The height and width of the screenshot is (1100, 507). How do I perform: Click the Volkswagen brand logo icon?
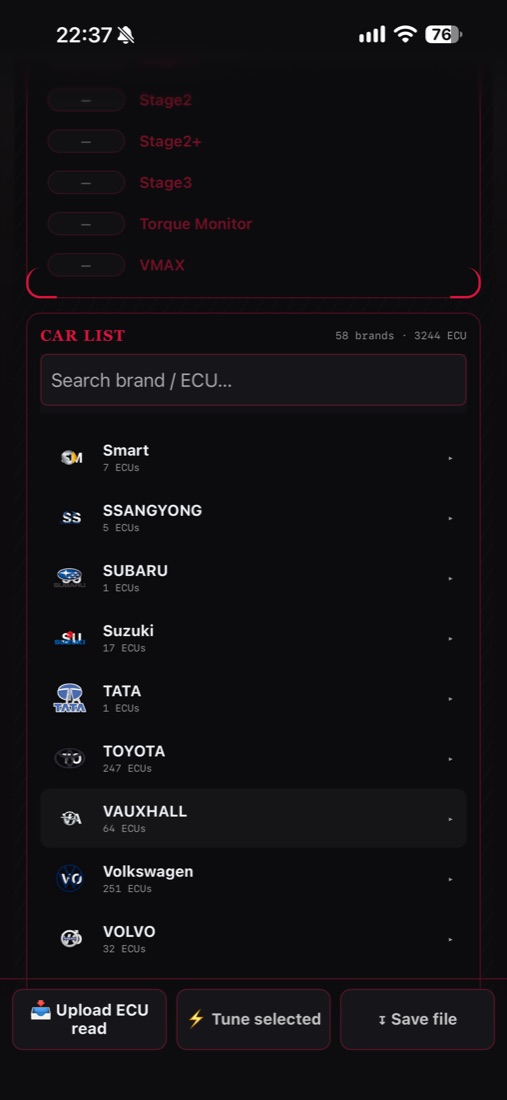point(70,879)
